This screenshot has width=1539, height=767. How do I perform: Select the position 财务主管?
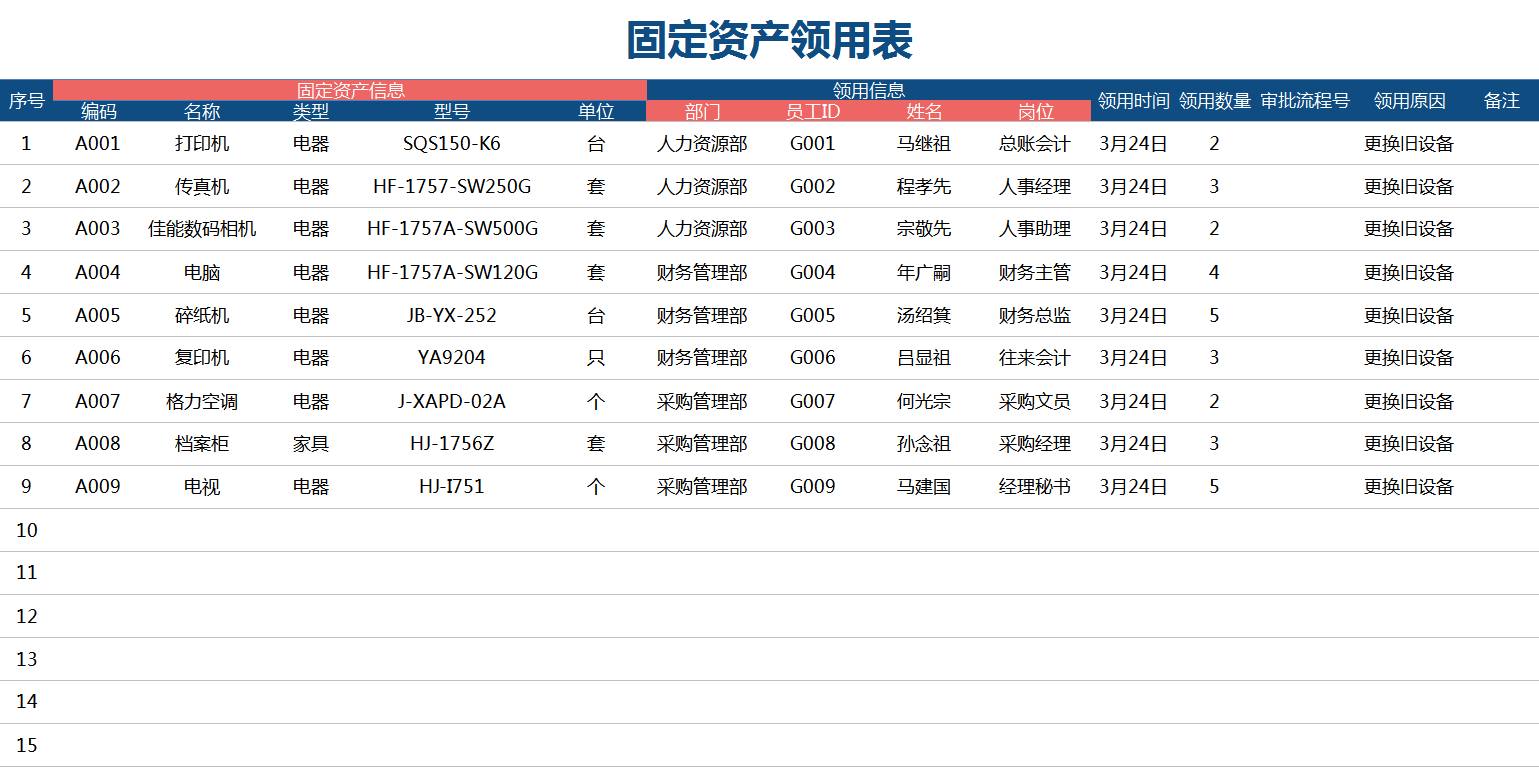pyautogui.click(x=1035, y=272)
